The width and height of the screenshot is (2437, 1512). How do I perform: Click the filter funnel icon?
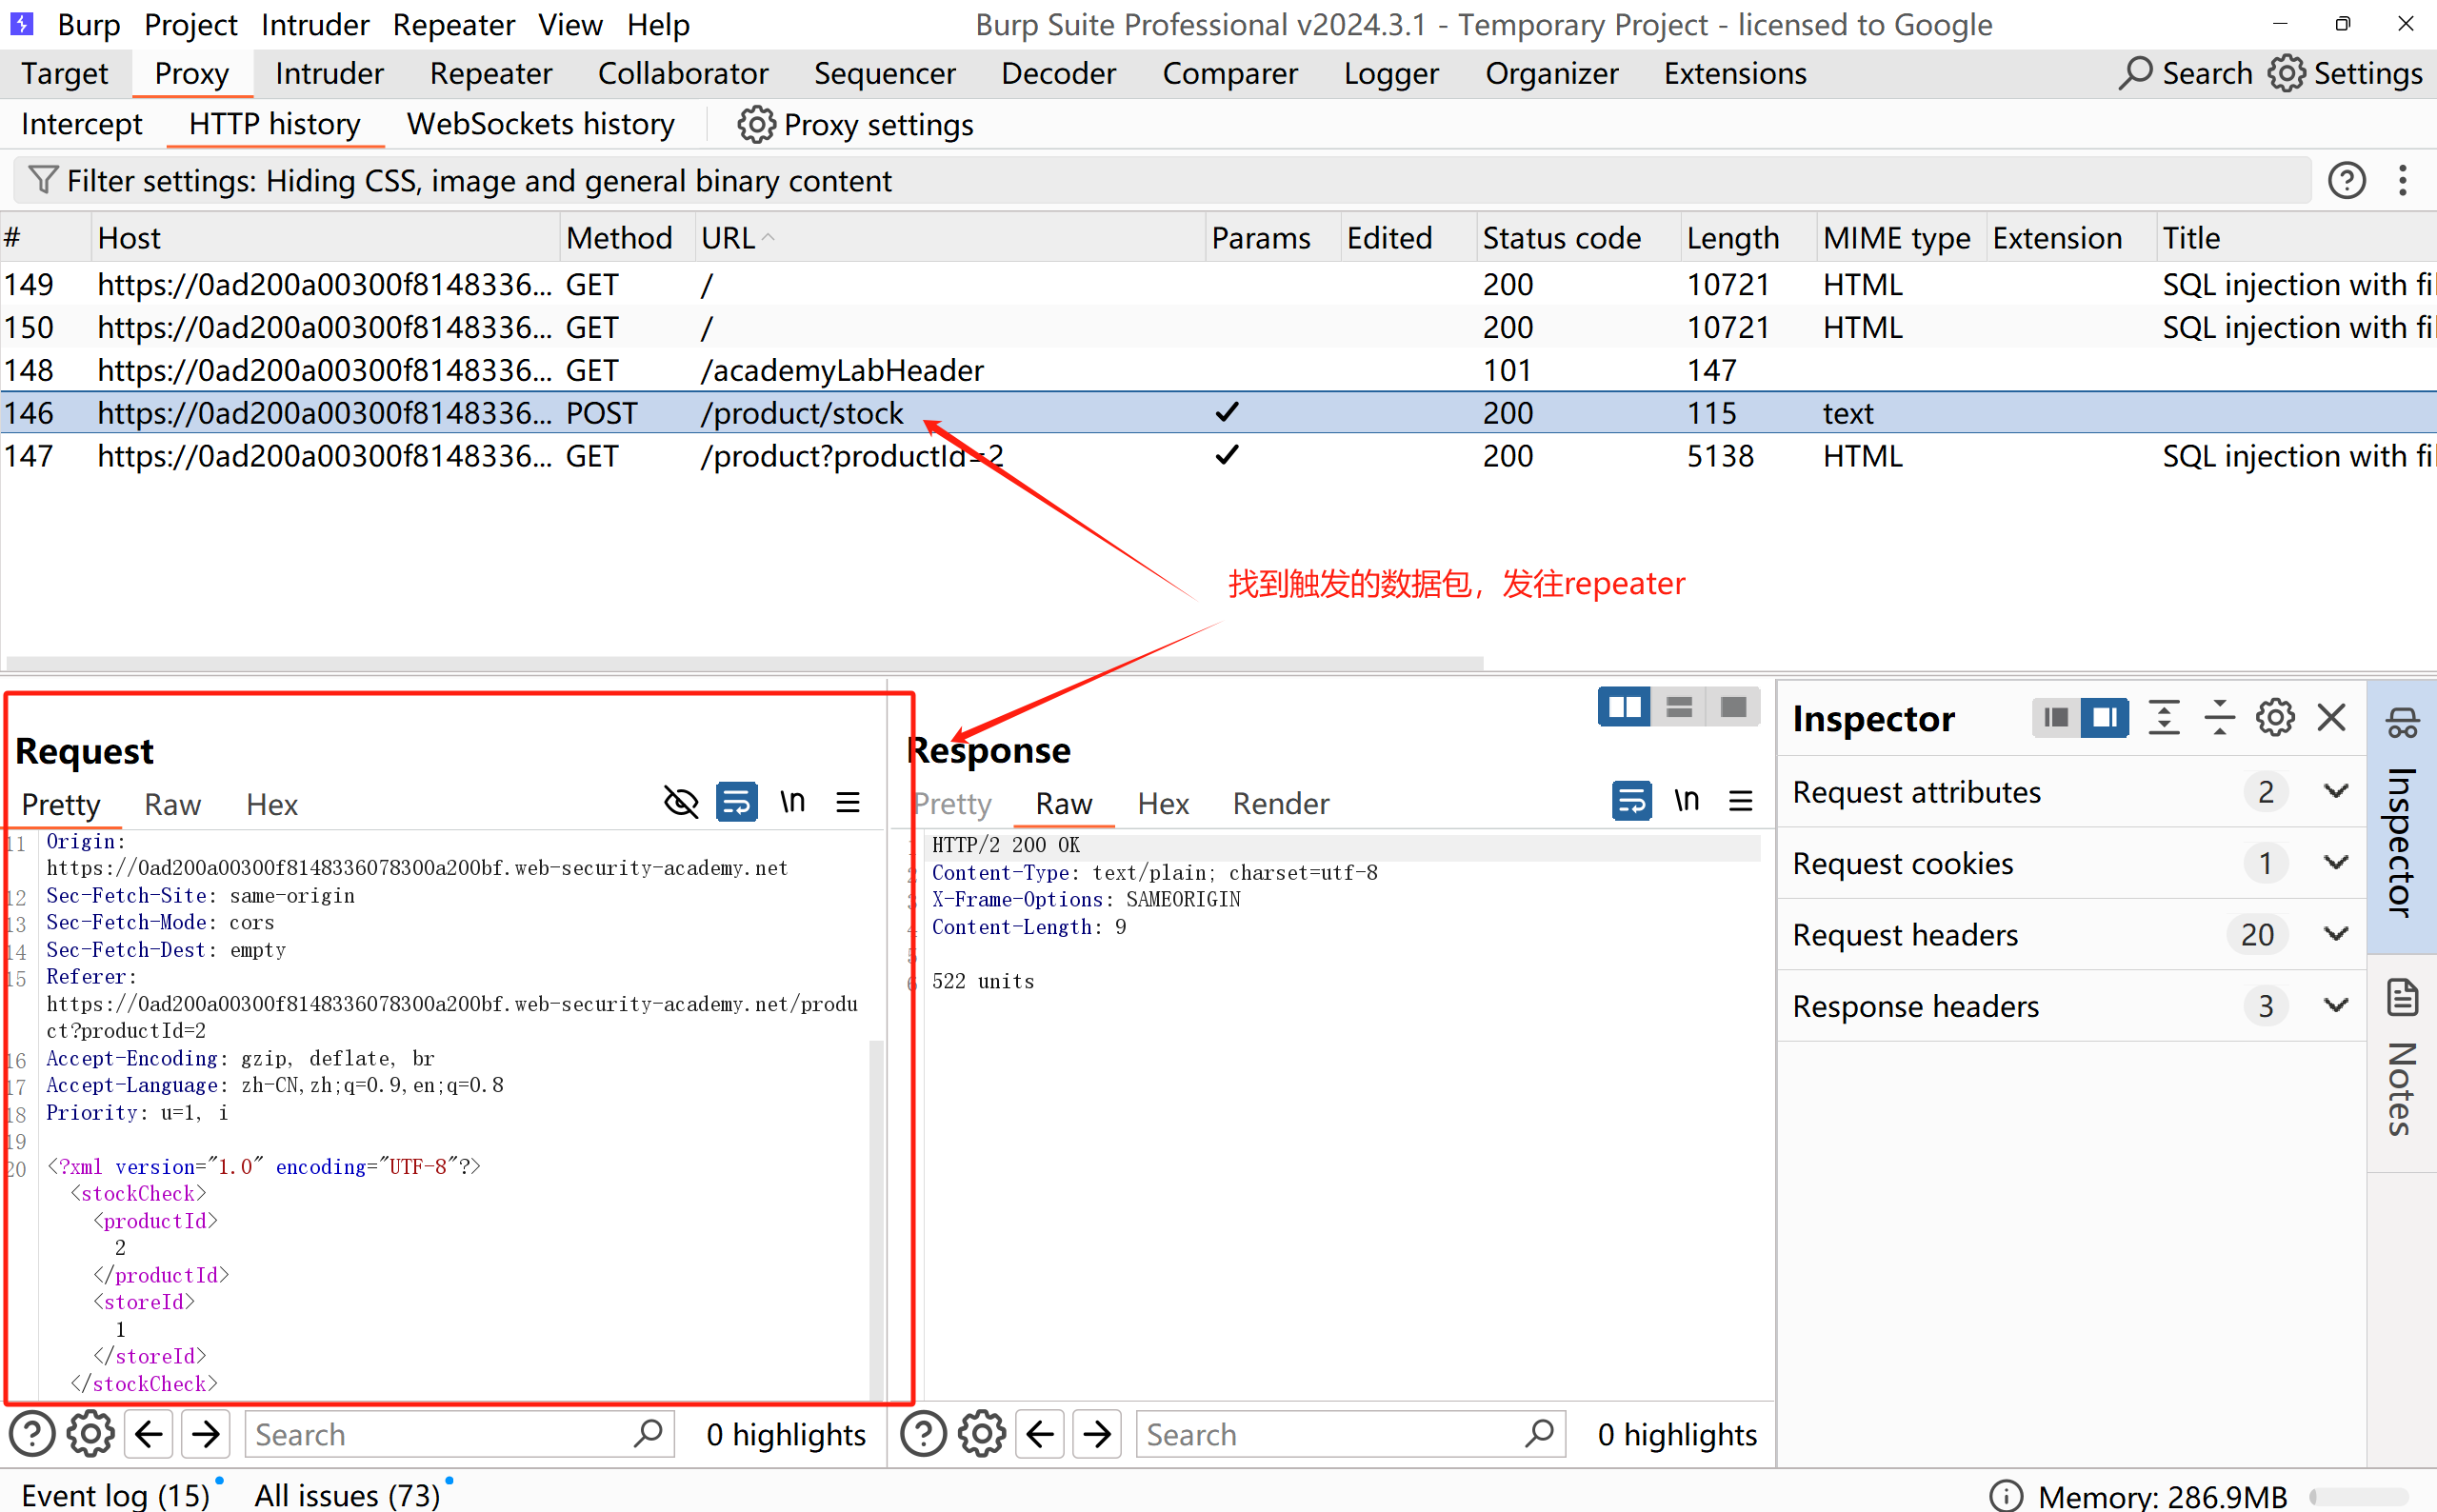[x=43, y=180]
